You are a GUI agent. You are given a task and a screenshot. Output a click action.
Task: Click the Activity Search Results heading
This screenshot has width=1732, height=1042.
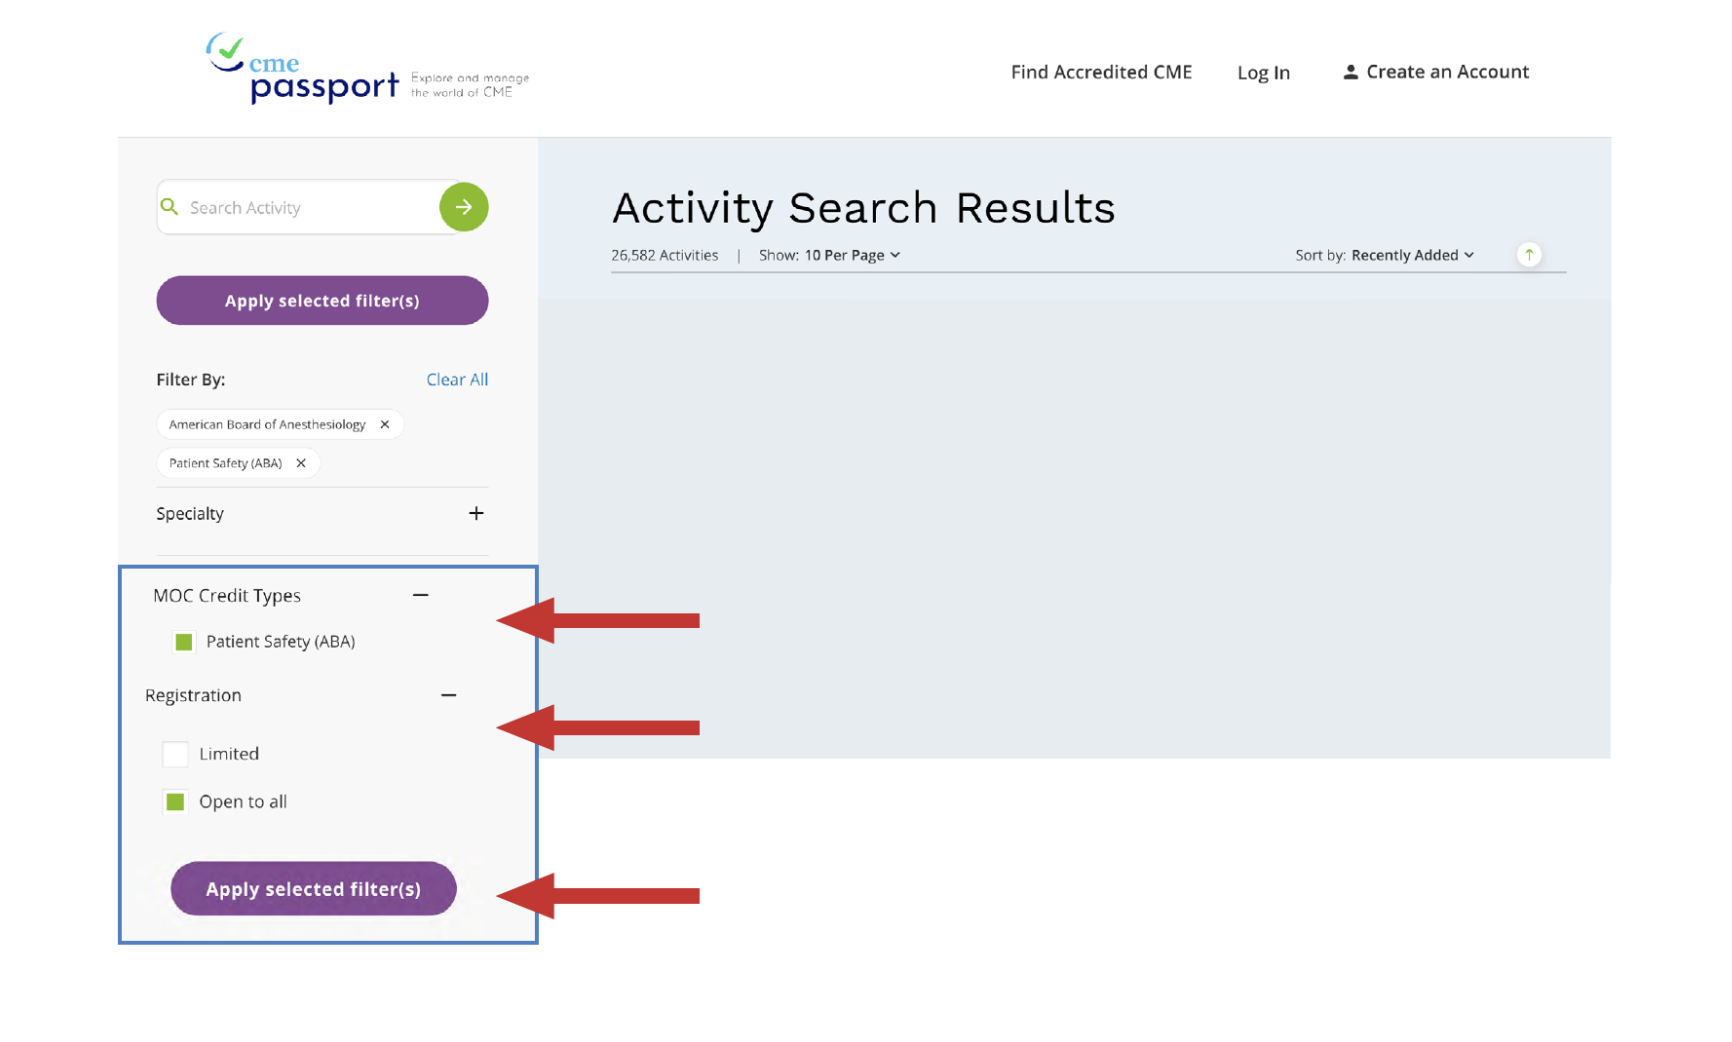point(863,208)
